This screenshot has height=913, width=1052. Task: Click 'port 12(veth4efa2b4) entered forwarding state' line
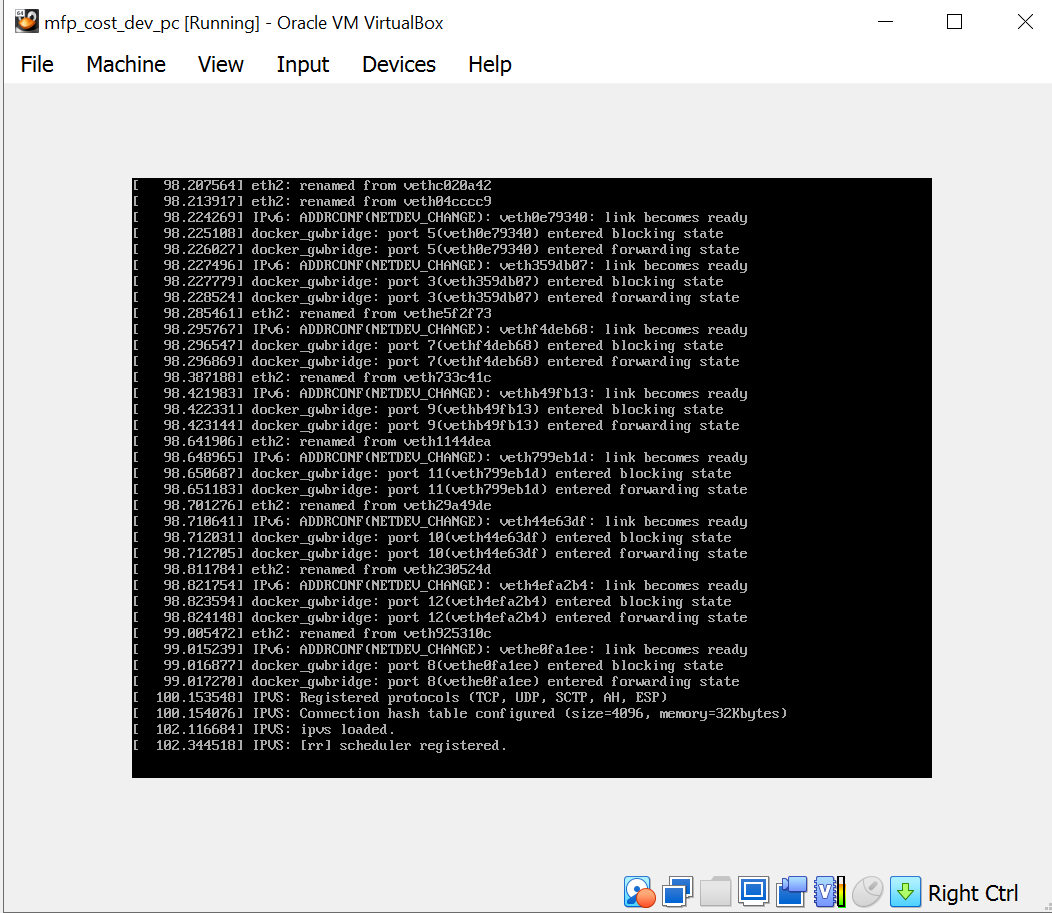click(440, 617)
